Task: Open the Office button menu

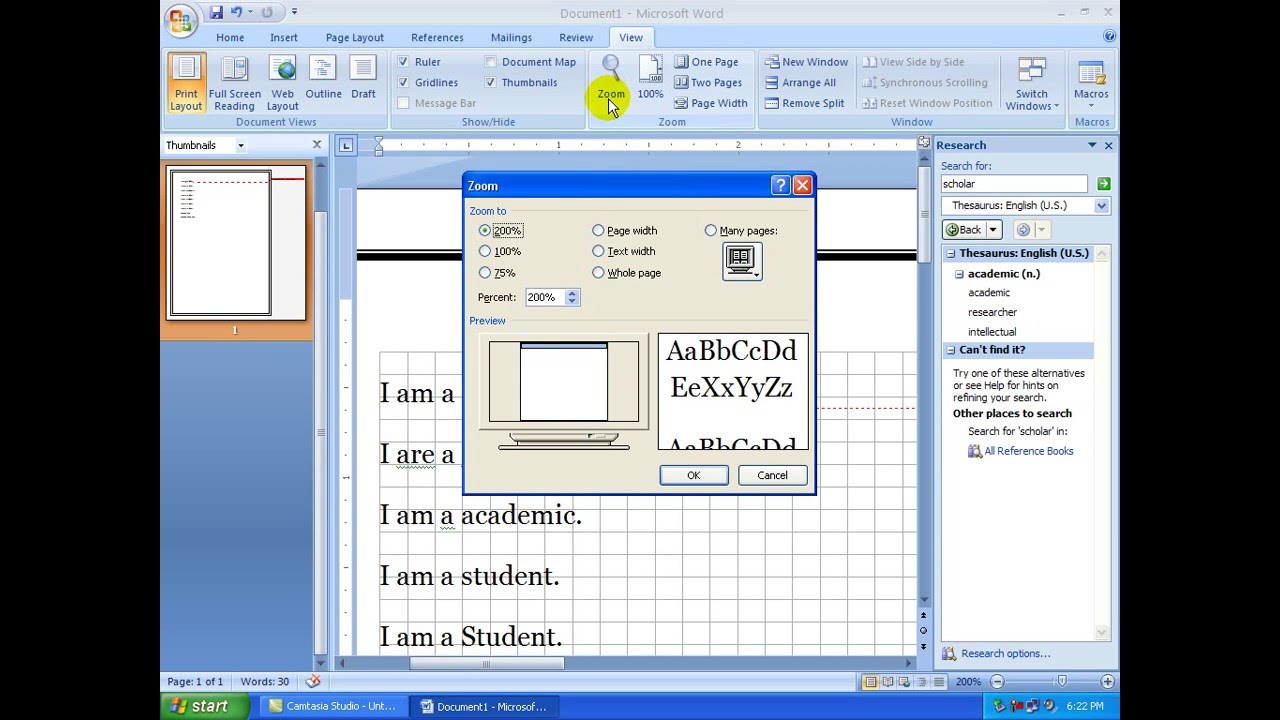Action: [181, 20]
